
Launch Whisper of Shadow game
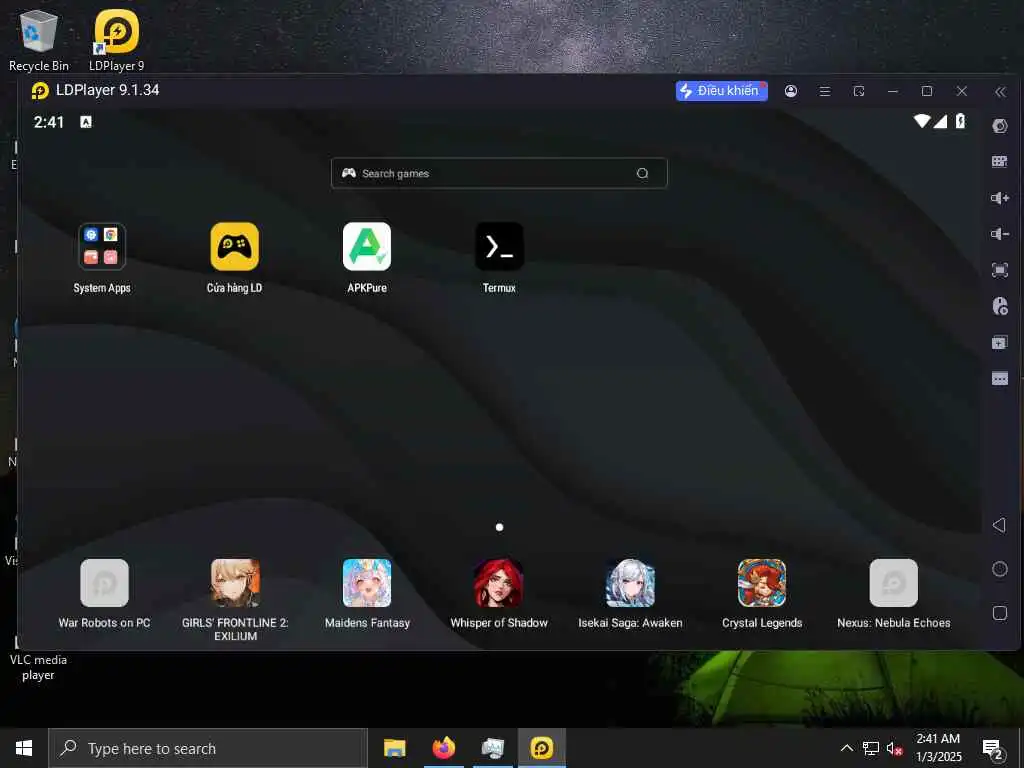coord(499,583)
